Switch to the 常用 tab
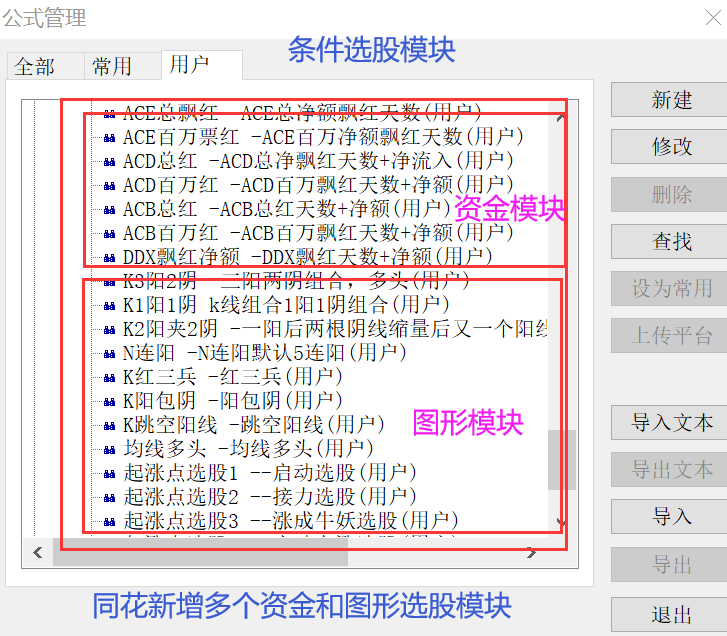Screen dimensions: 727x636 pos(123,66)
